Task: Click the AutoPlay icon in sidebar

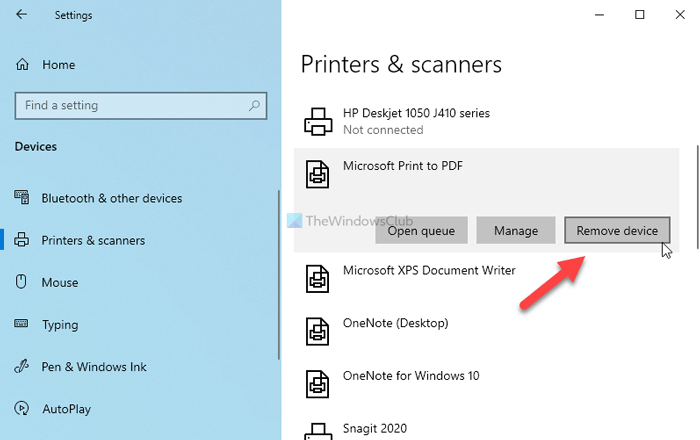Action: (x=22, y=409)
